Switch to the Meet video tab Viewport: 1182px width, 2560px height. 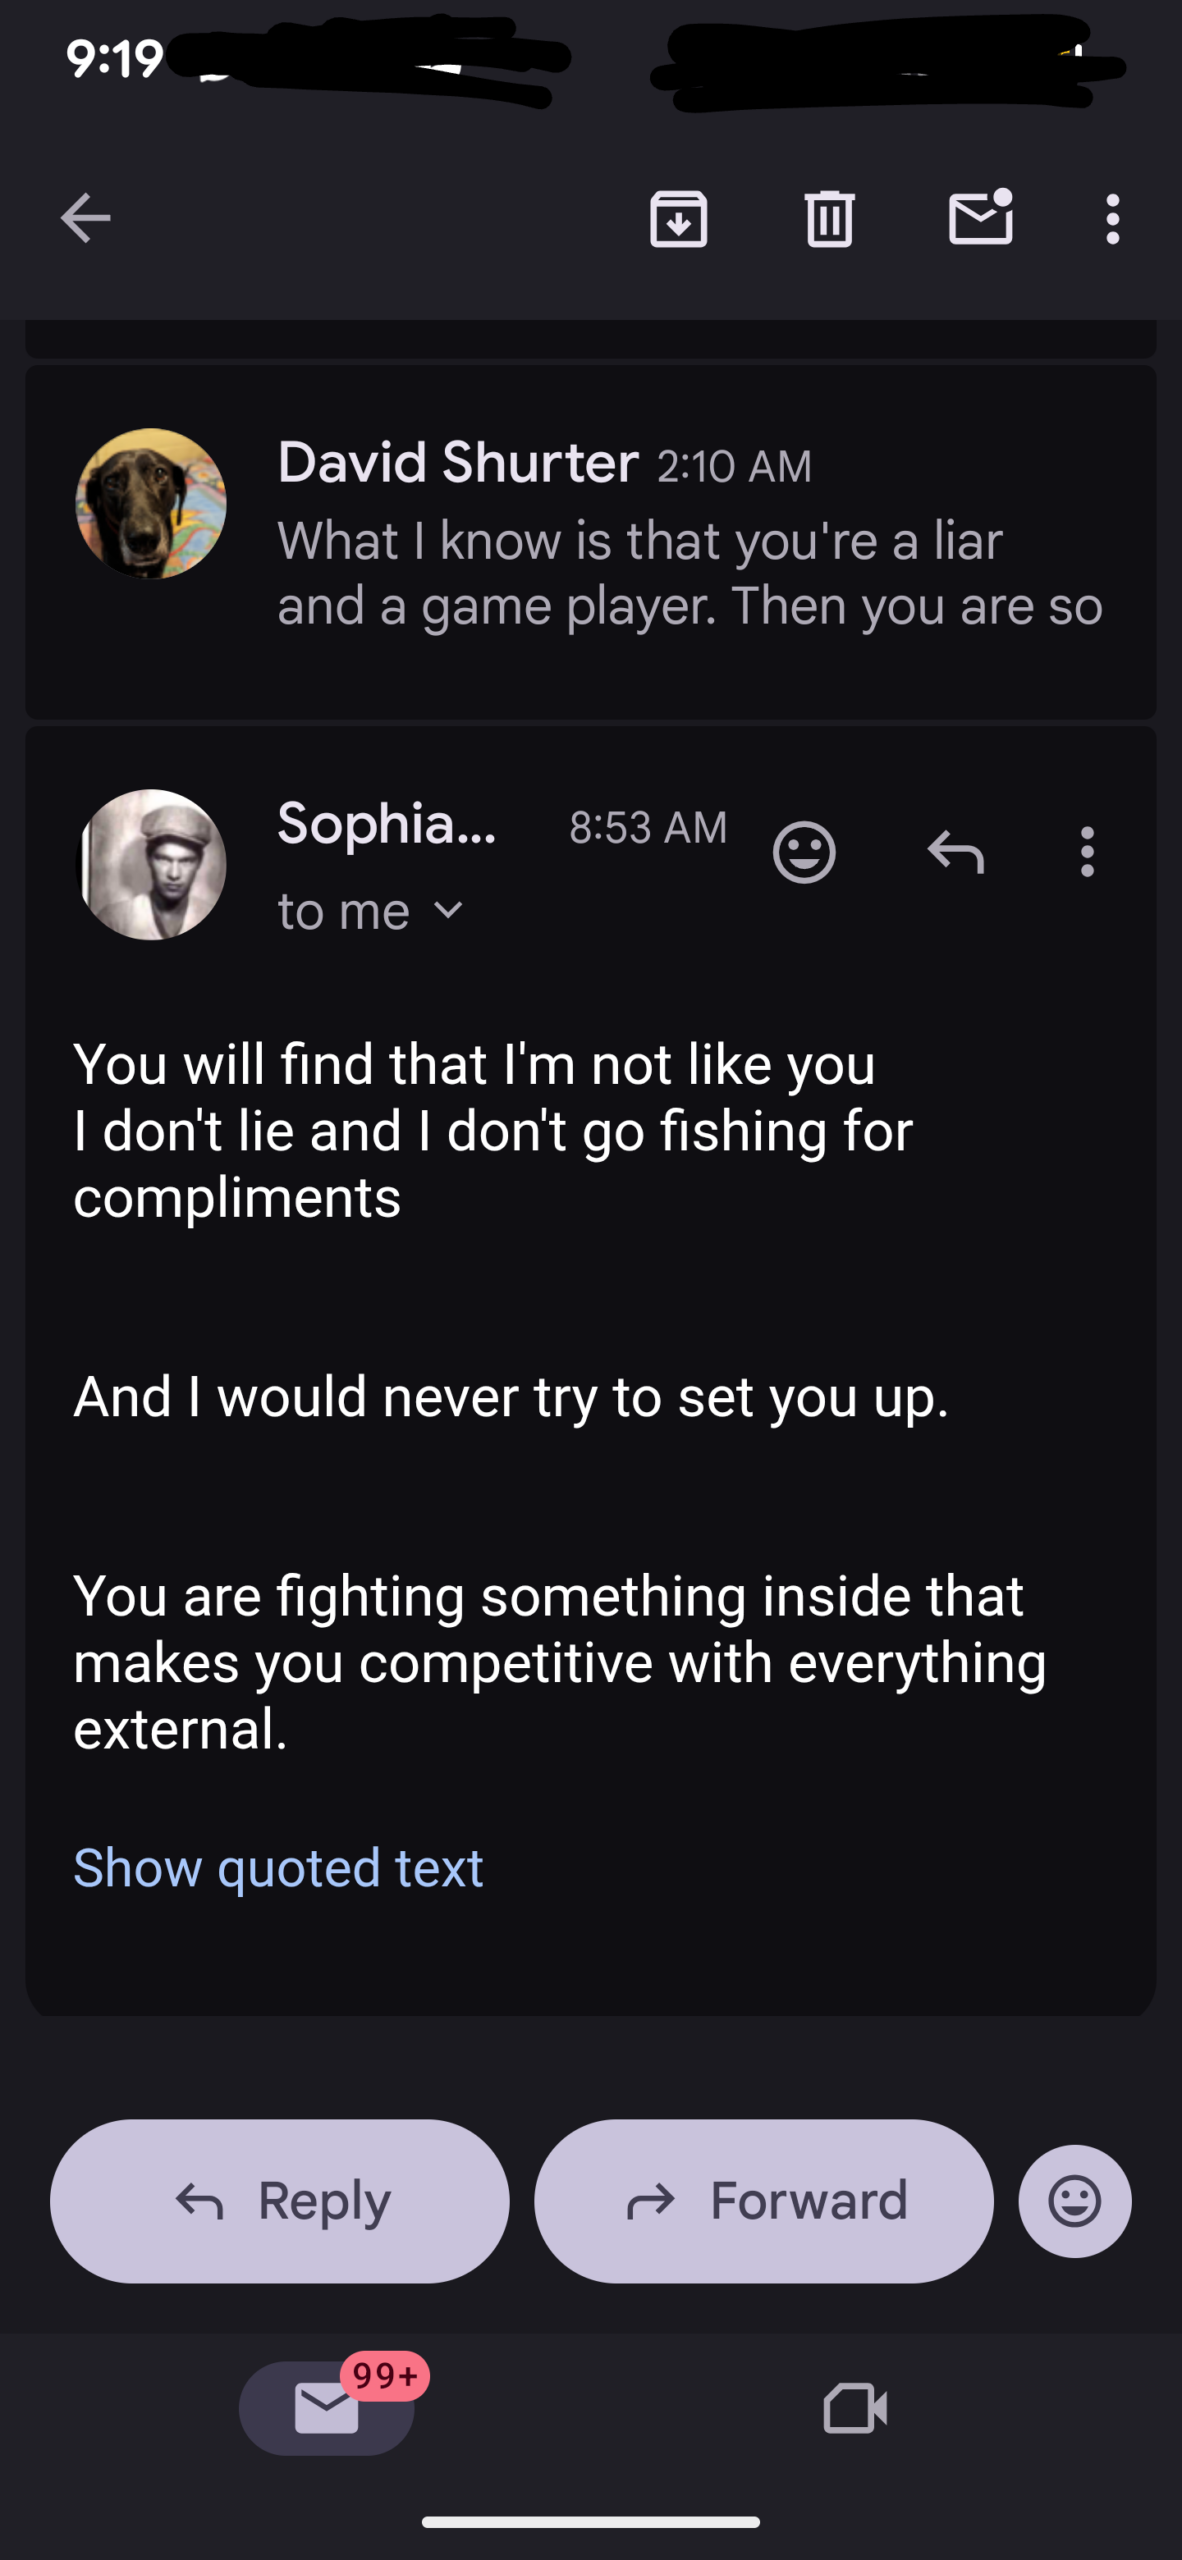point(855,2407)
